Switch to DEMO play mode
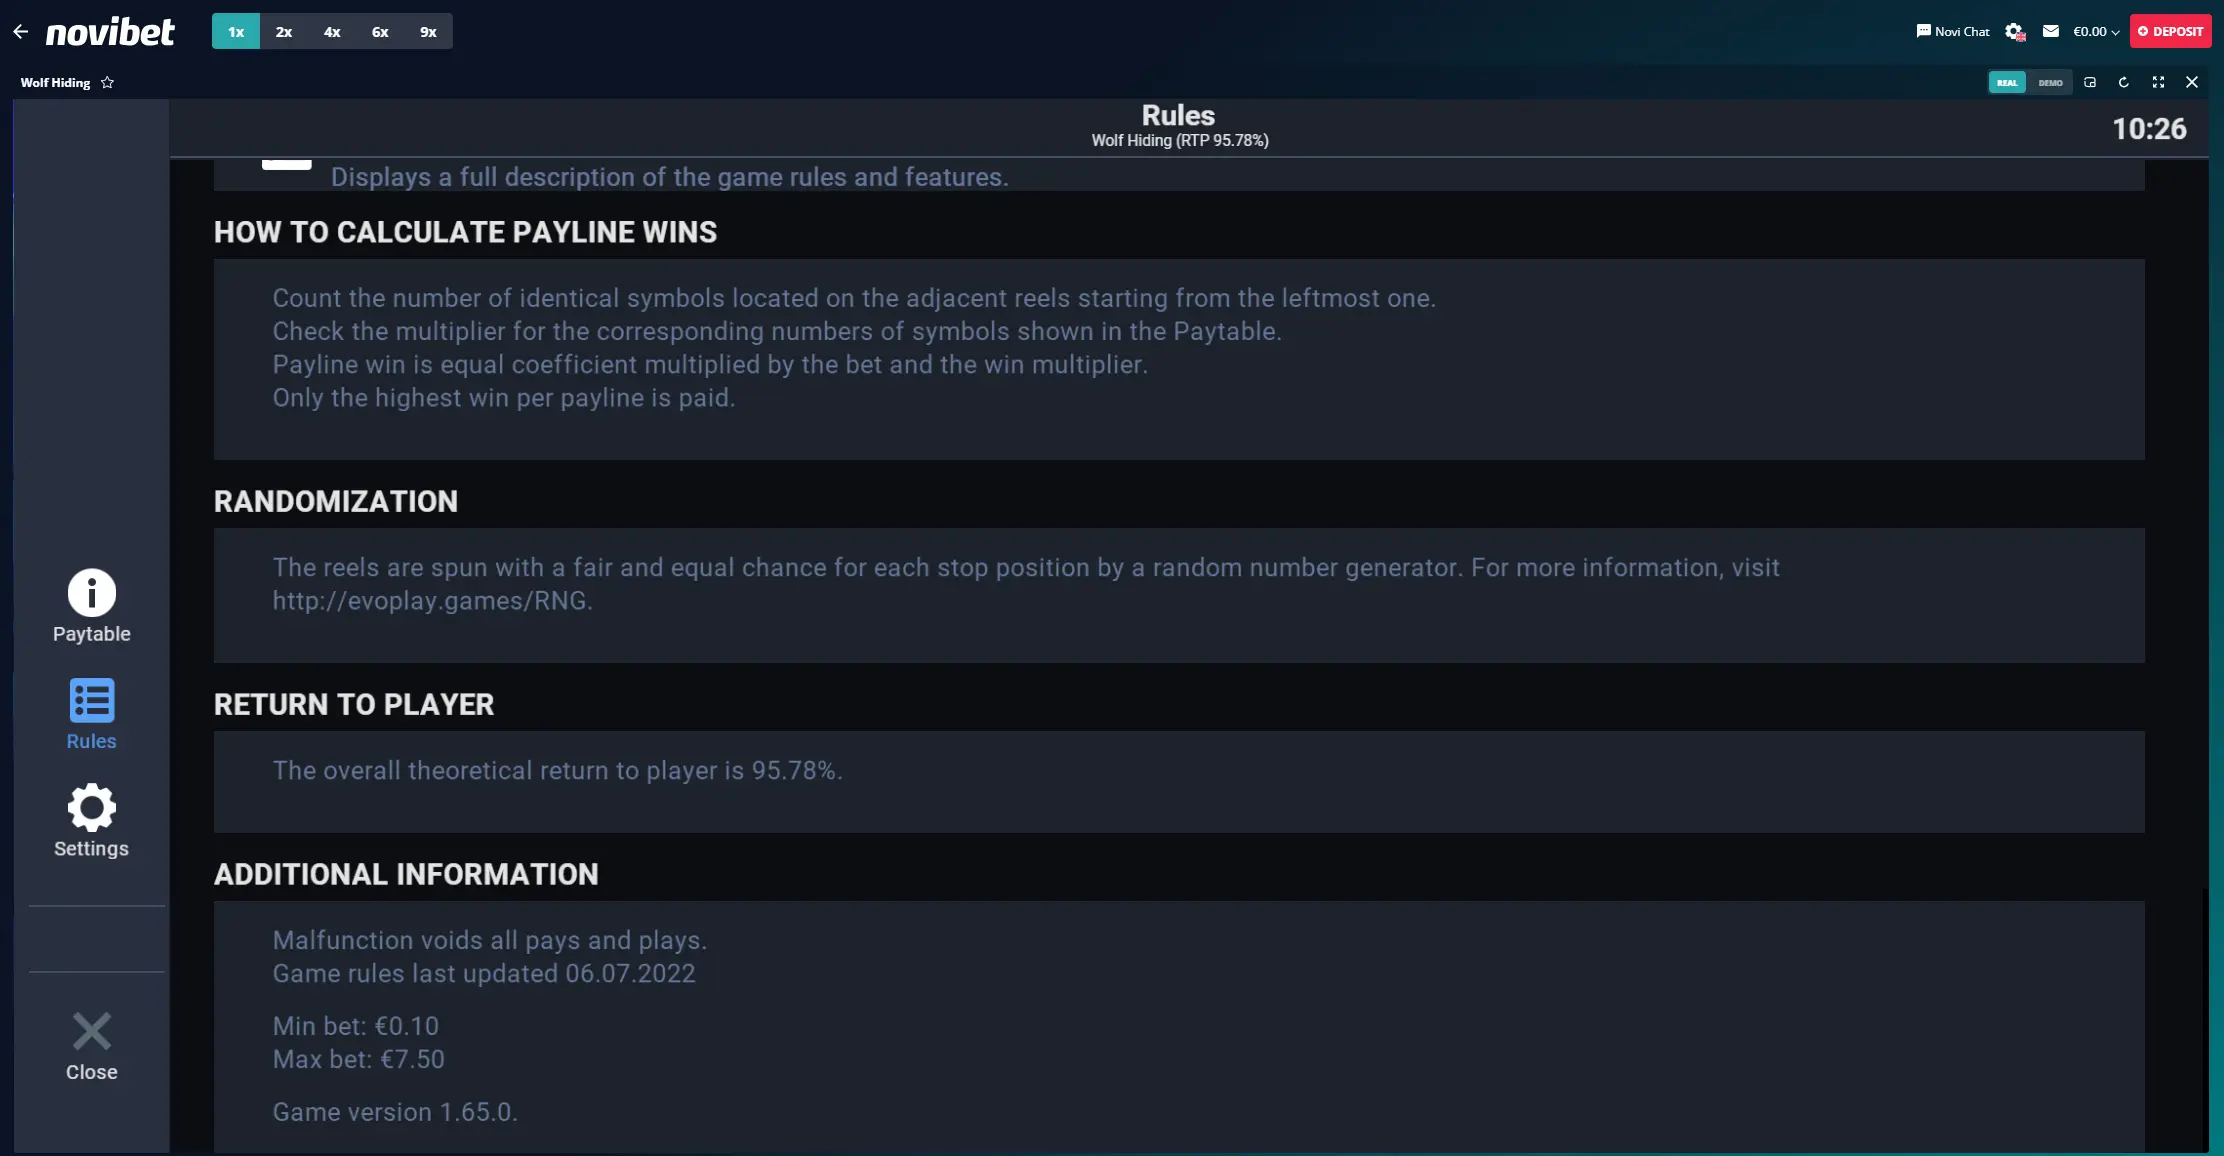2224x1156 pixels. [2050, 83]
